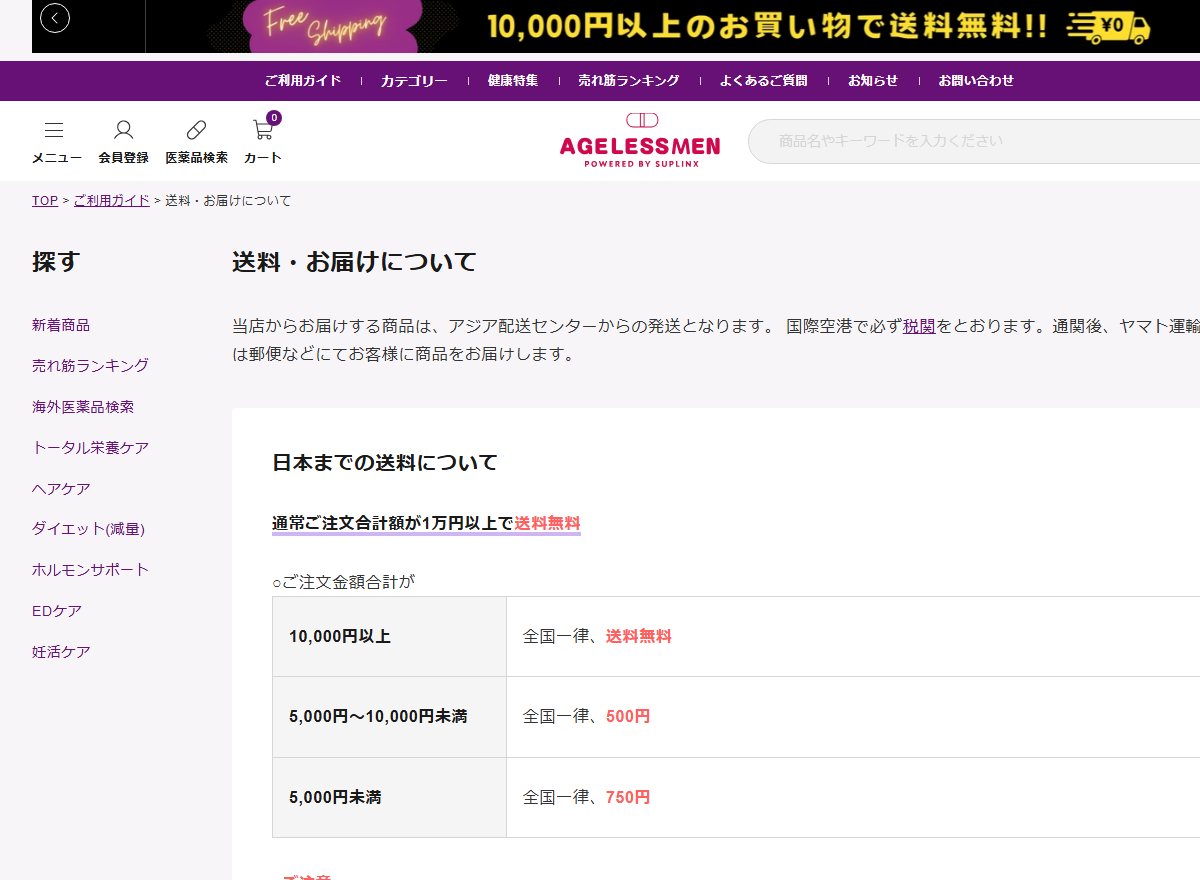1200x880 pixels.
Task: Open お問い合わせ menu item
Action: [976, 81]
